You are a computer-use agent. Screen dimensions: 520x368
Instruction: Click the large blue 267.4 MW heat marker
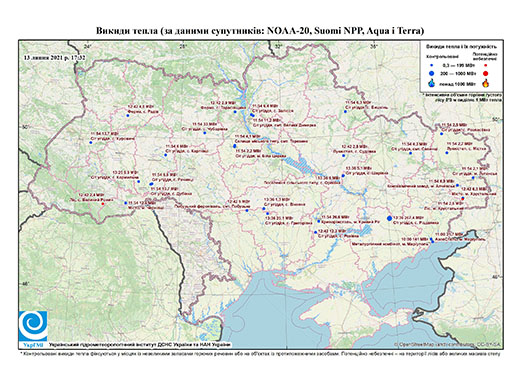390,218
